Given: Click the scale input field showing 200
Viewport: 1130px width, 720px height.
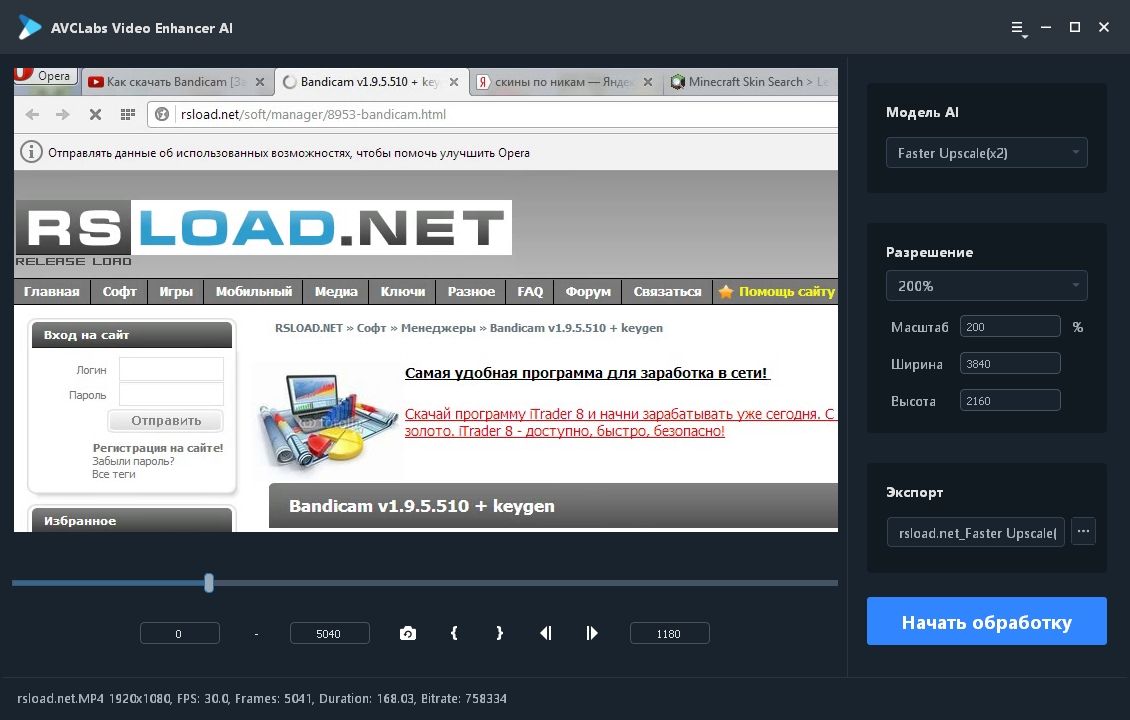Looking at the screenshot, I should (1010, 326).
